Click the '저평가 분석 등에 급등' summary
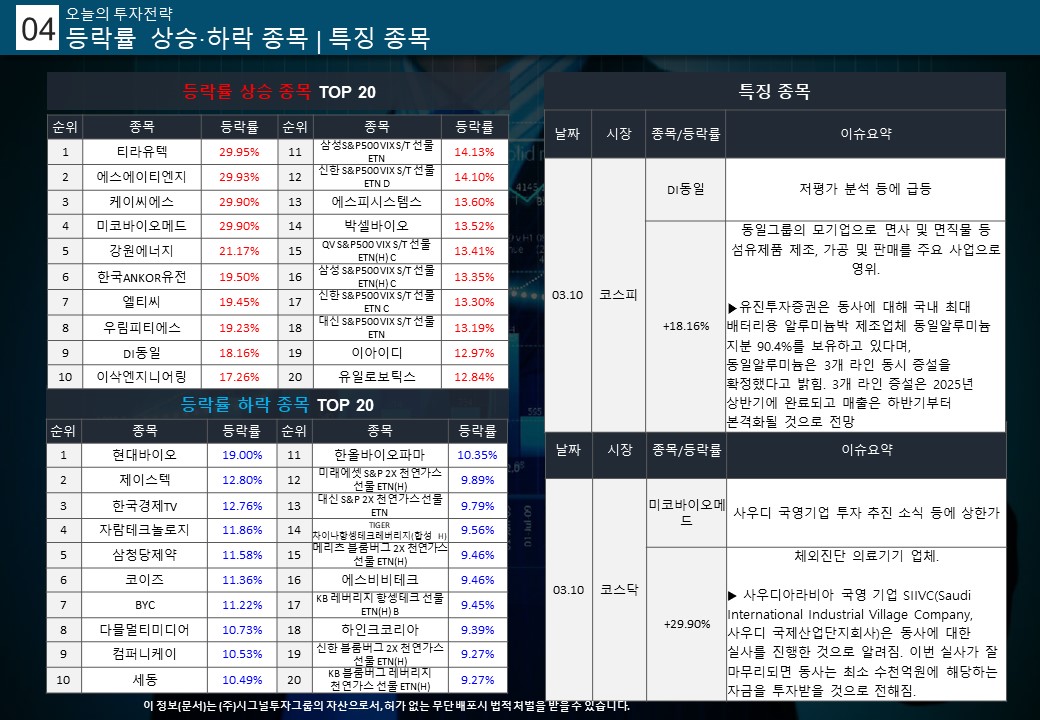Image resolution: width=1040 pixels, height=720 pixels. click(x=866, y=189)
